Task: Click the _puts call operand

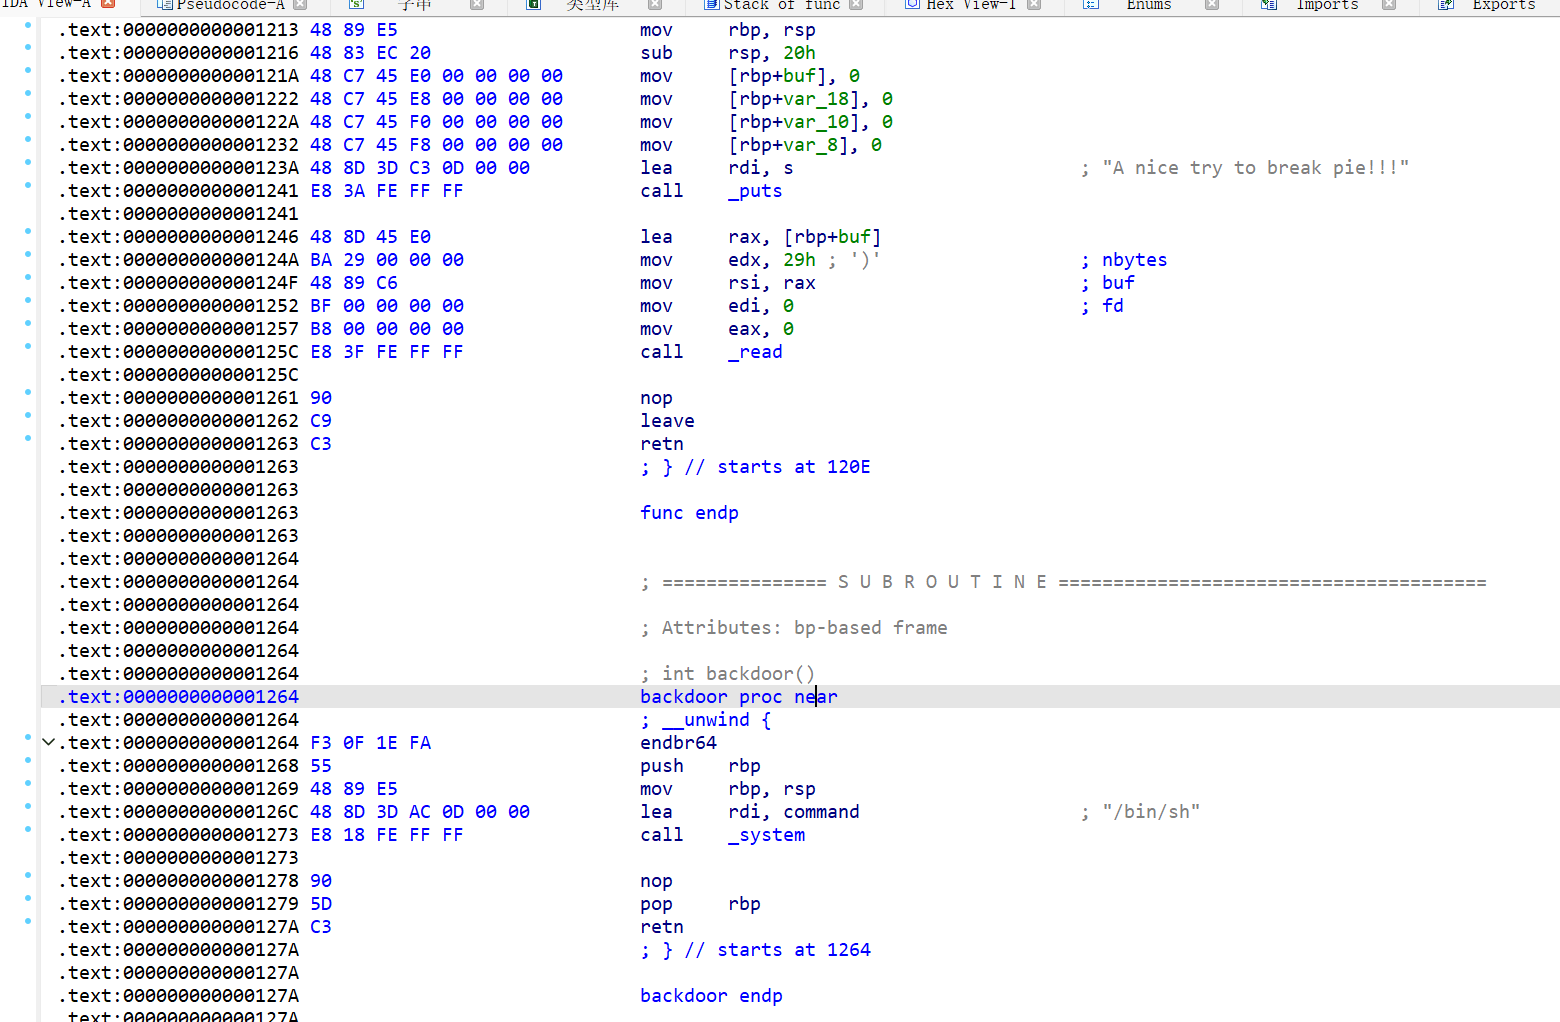Action: coord(755,191)
